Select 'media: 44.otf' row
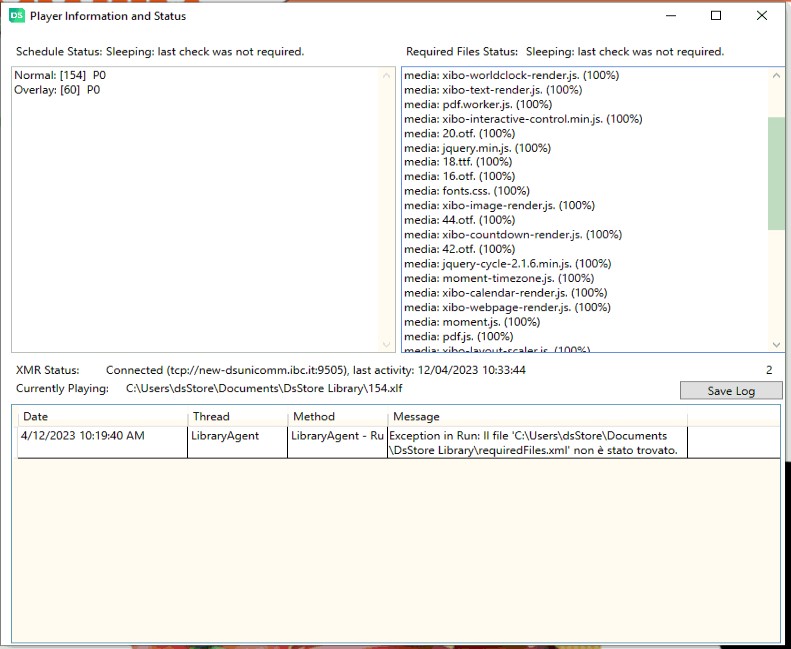The height and width of the screenshot is (649, 791). pos(460,220)
